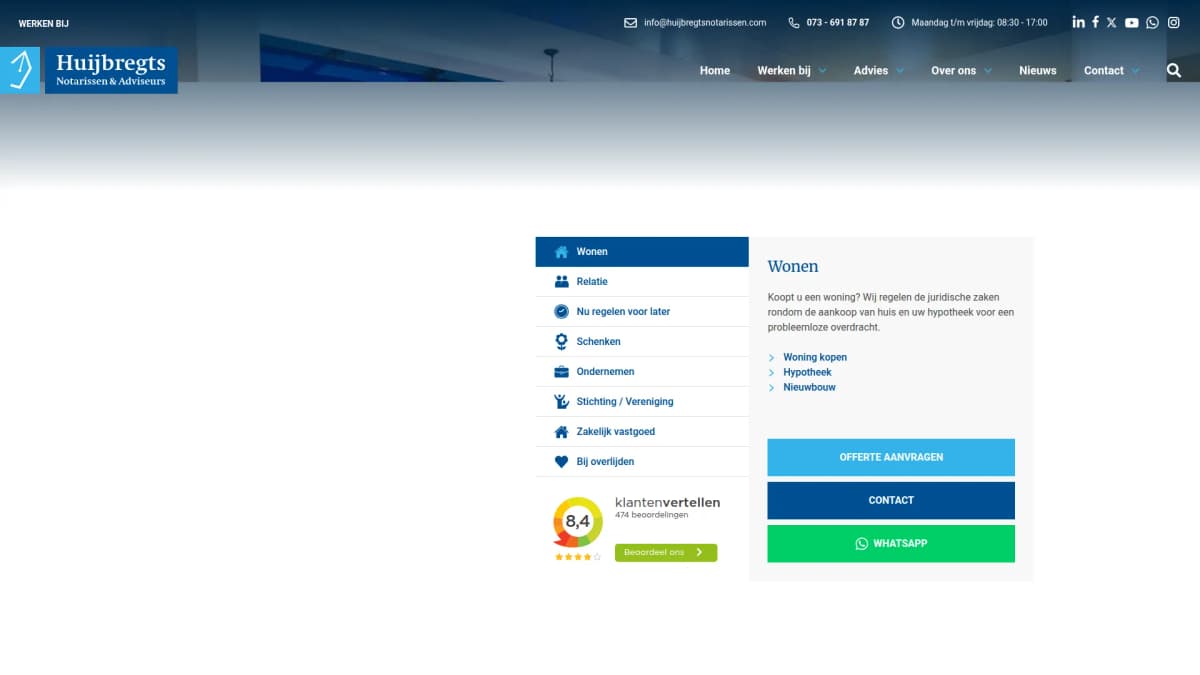Click the Huijbregts logo
This screenshot has height=675, width=1200.
click(90, 70)
